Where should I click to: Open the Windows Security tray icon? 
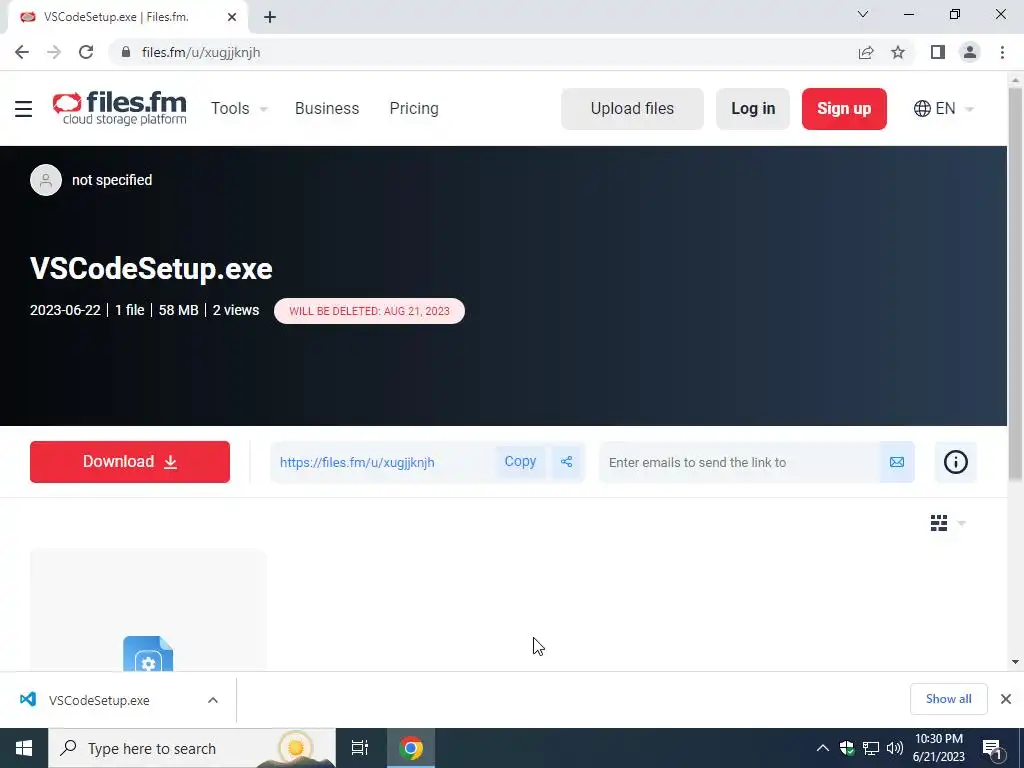tap(847, 748)
